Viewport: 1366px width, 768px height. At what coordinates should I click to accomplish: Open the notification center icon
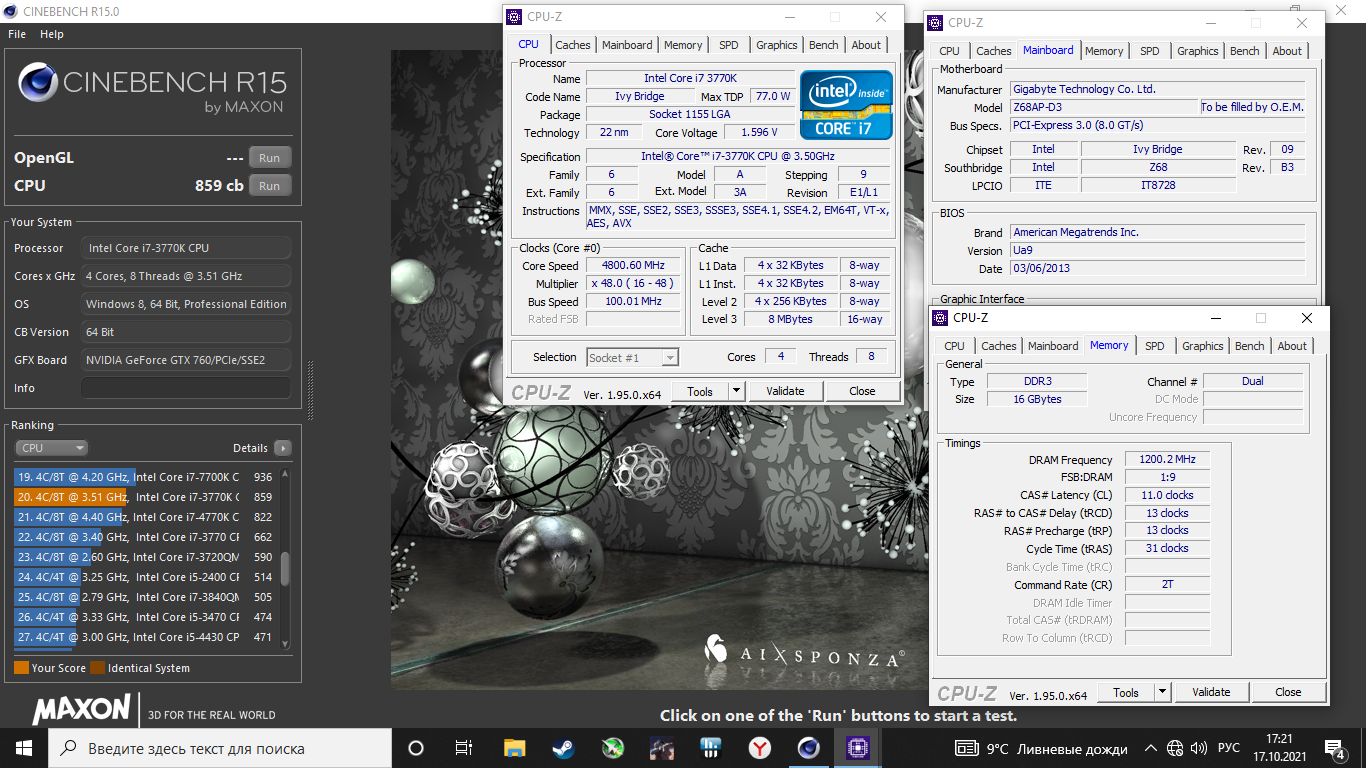1334,748
